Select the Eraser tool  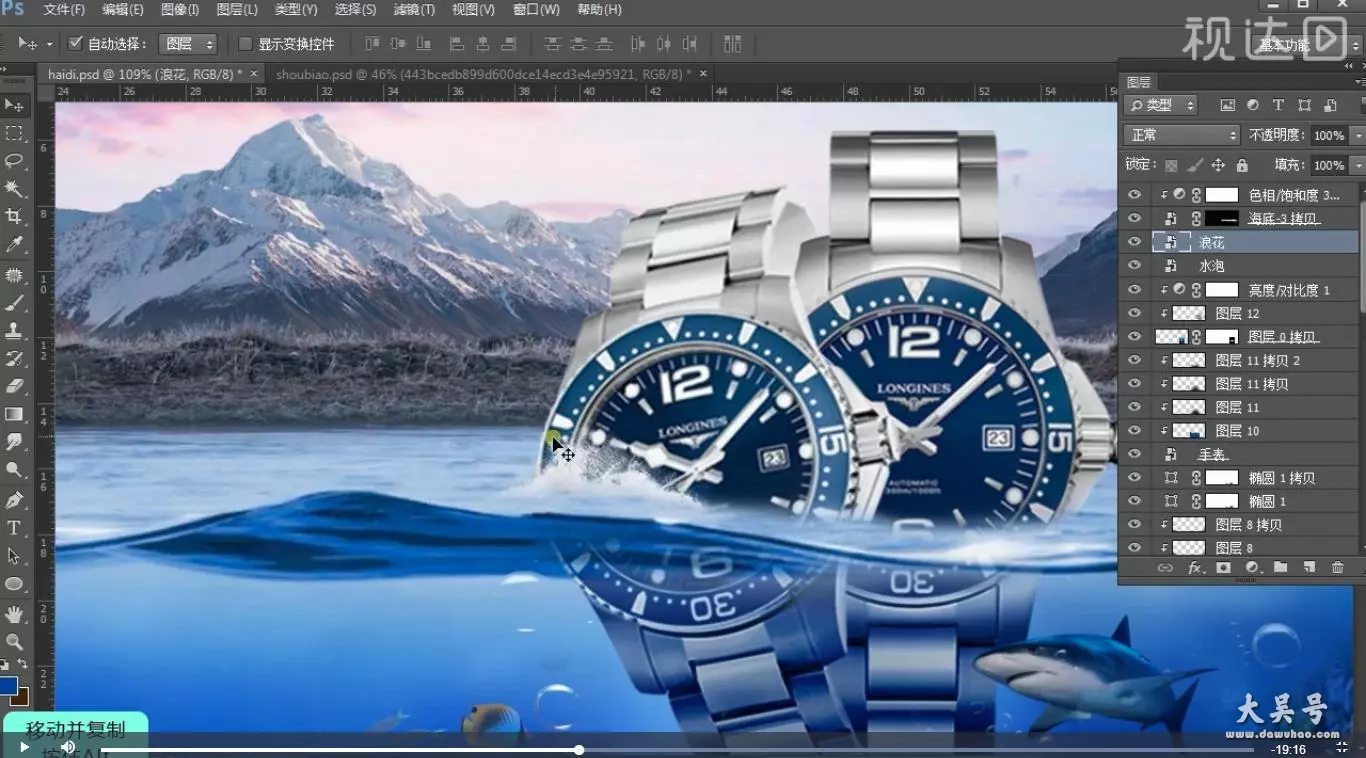pos(14,386)
